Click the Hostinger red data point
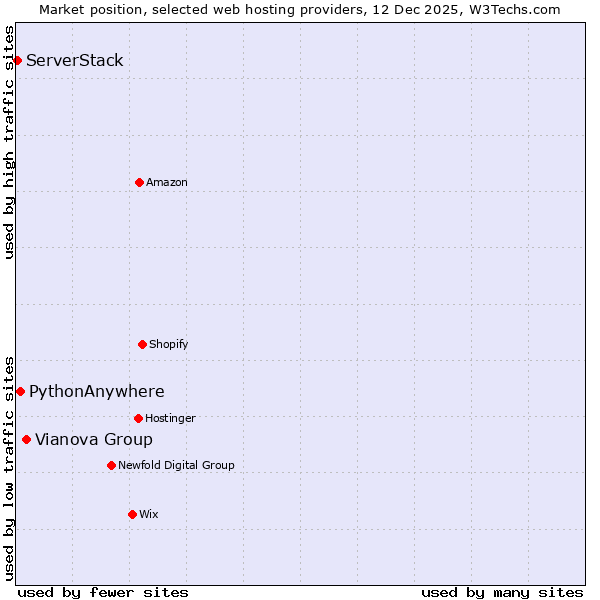 (139, 418)
